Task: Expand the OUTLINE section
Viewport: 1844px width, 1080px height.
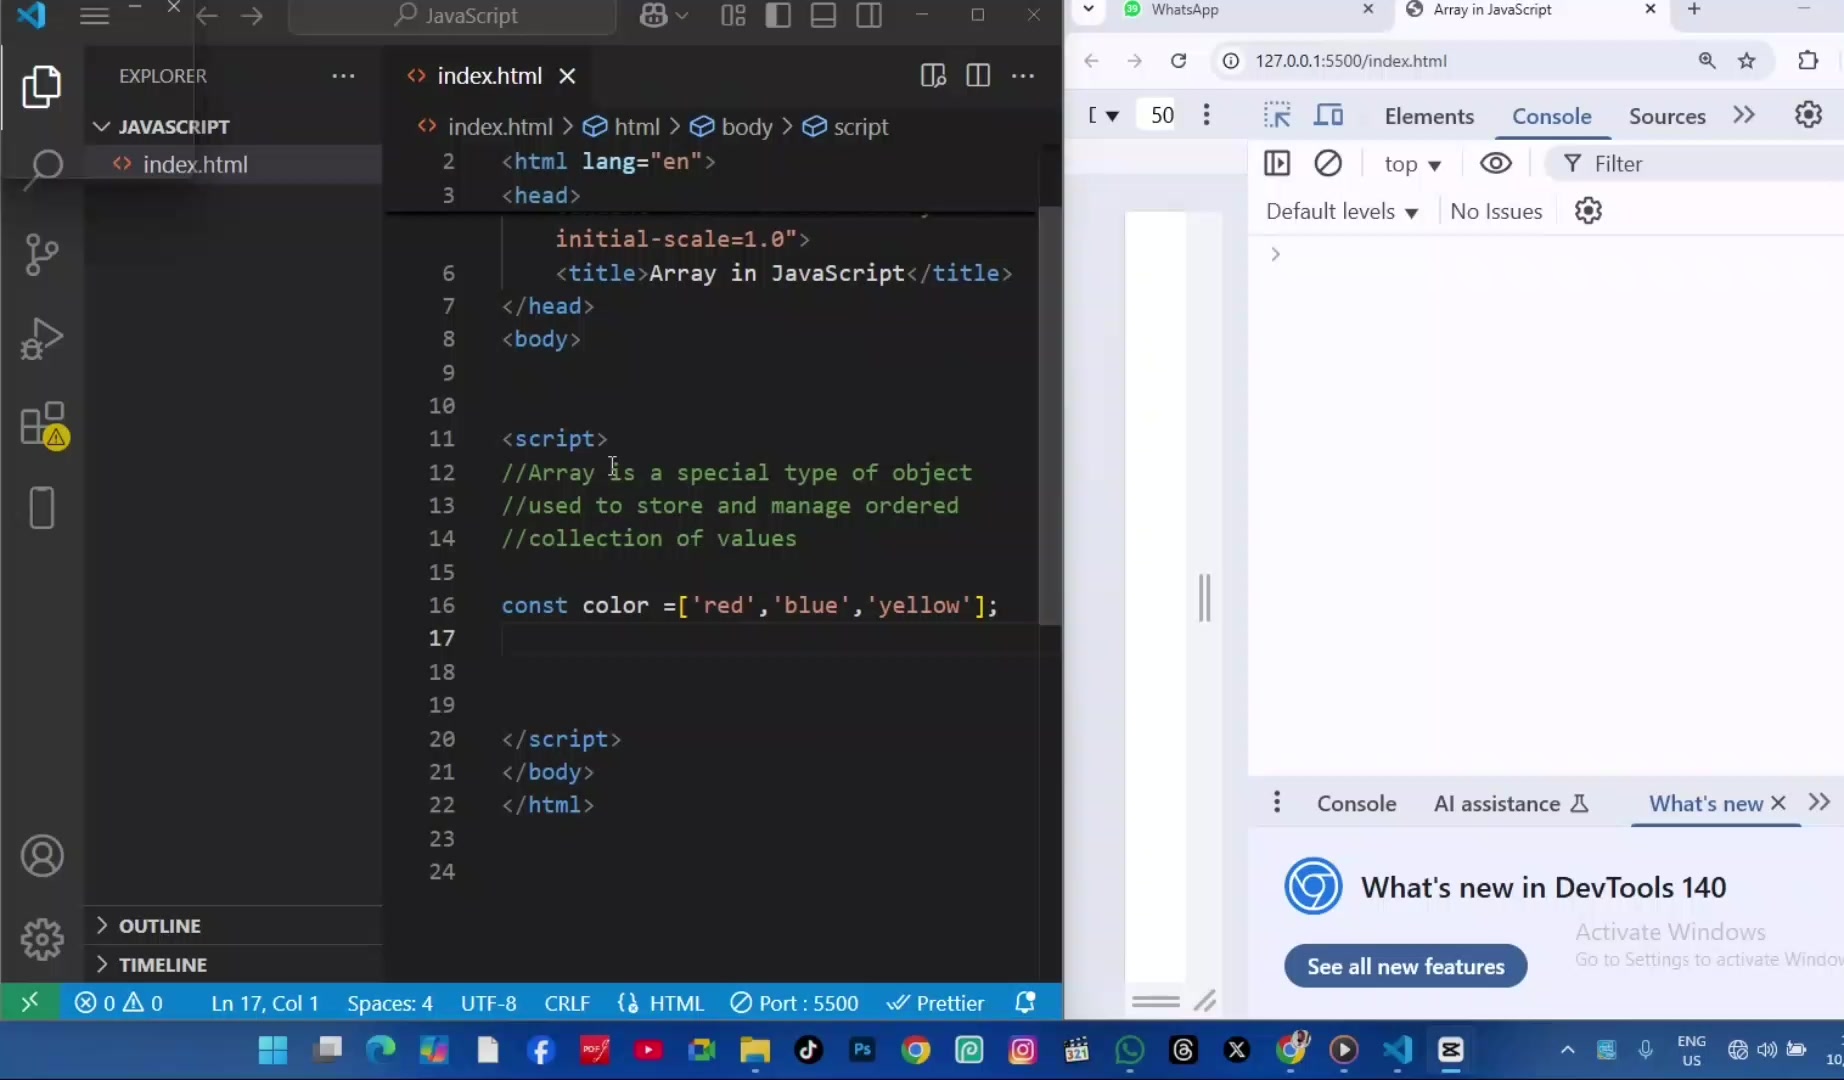Action: [160, 926]
